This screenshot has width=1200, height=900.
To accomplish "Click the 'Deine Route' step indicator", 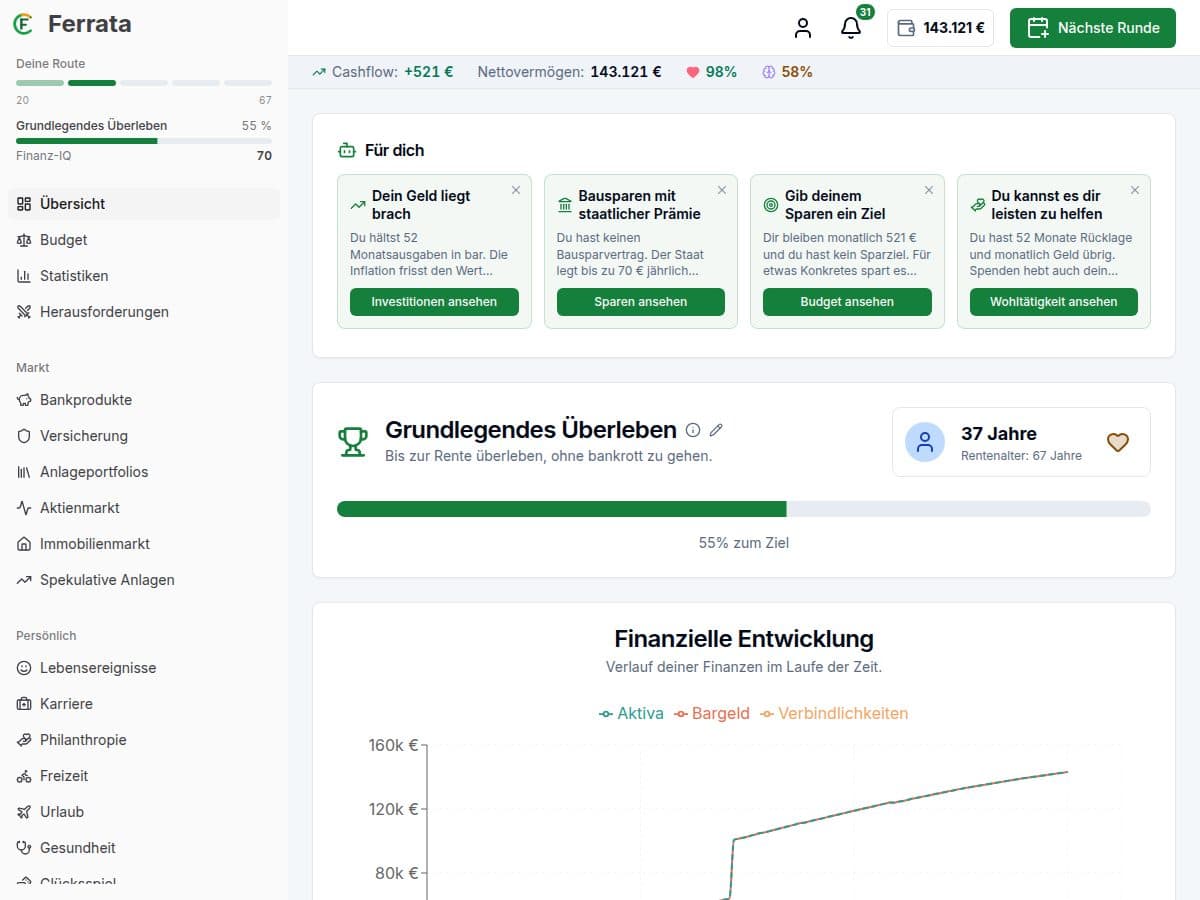I will (144, 83).
